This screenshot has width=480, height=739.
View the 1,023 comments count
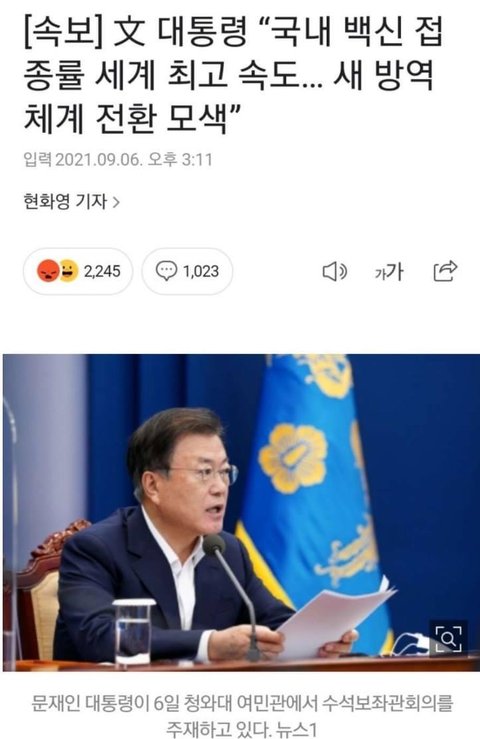click(x=201, y=271)
